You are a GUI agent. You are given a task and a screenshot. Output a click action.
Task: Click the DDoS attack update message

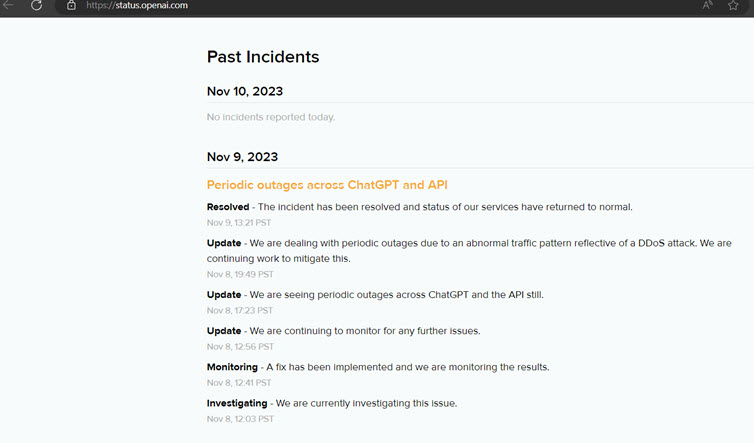coord(469,251)
